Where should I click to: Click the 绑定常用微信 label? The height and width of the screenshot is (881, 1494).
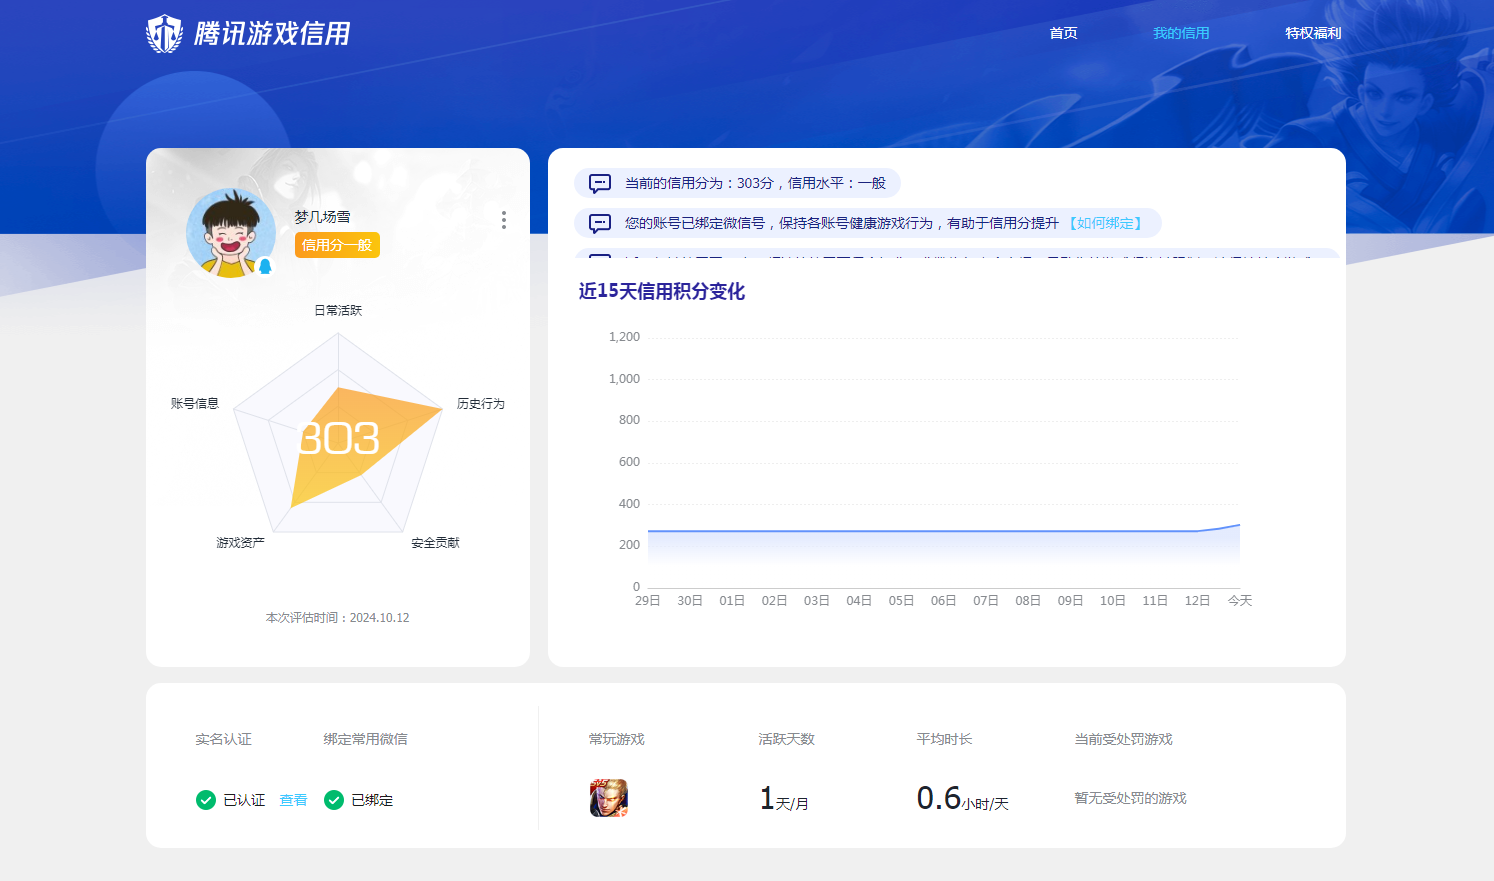365,739
